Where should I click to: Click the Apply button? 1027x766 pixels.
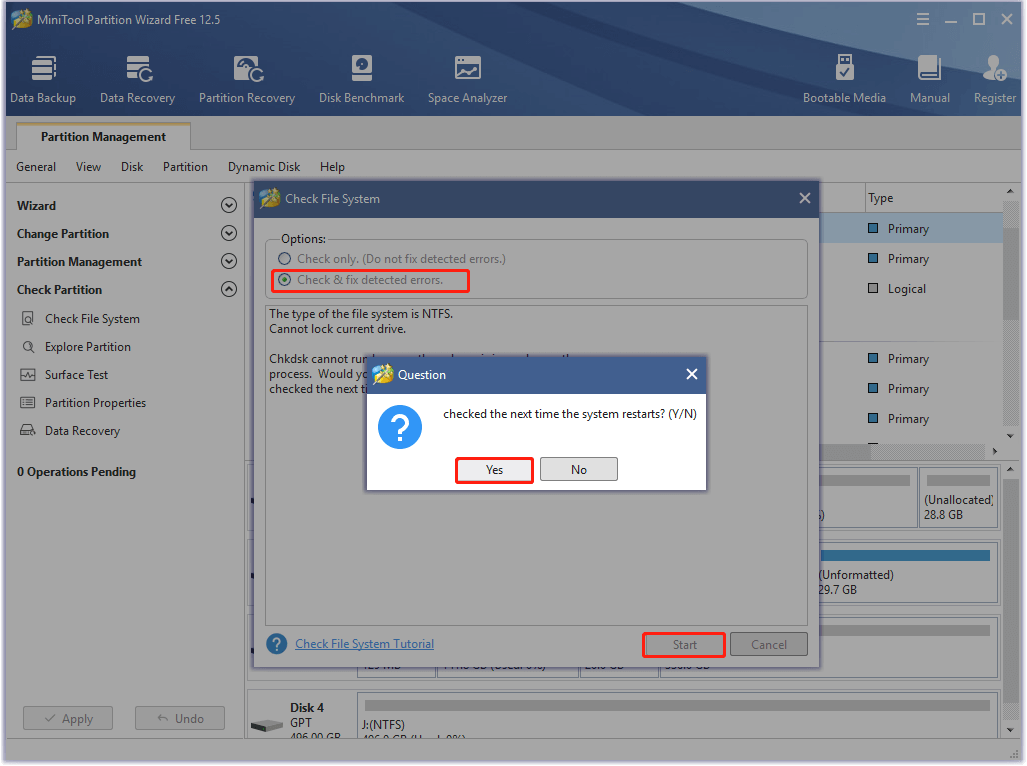click(x=68, y=718)
